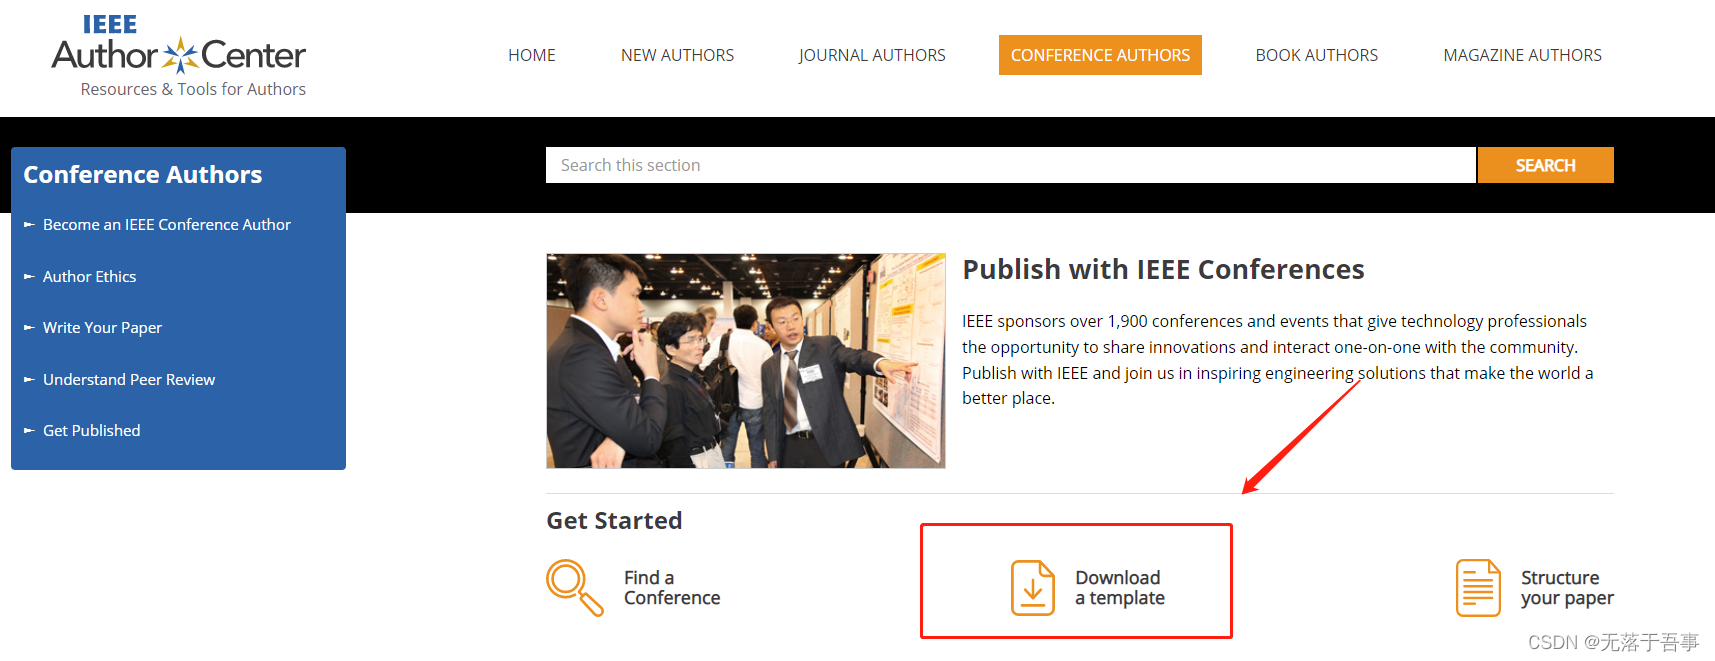Open JOURNAL AUTHORS in navigation
1715x661 pixels.
872,55
